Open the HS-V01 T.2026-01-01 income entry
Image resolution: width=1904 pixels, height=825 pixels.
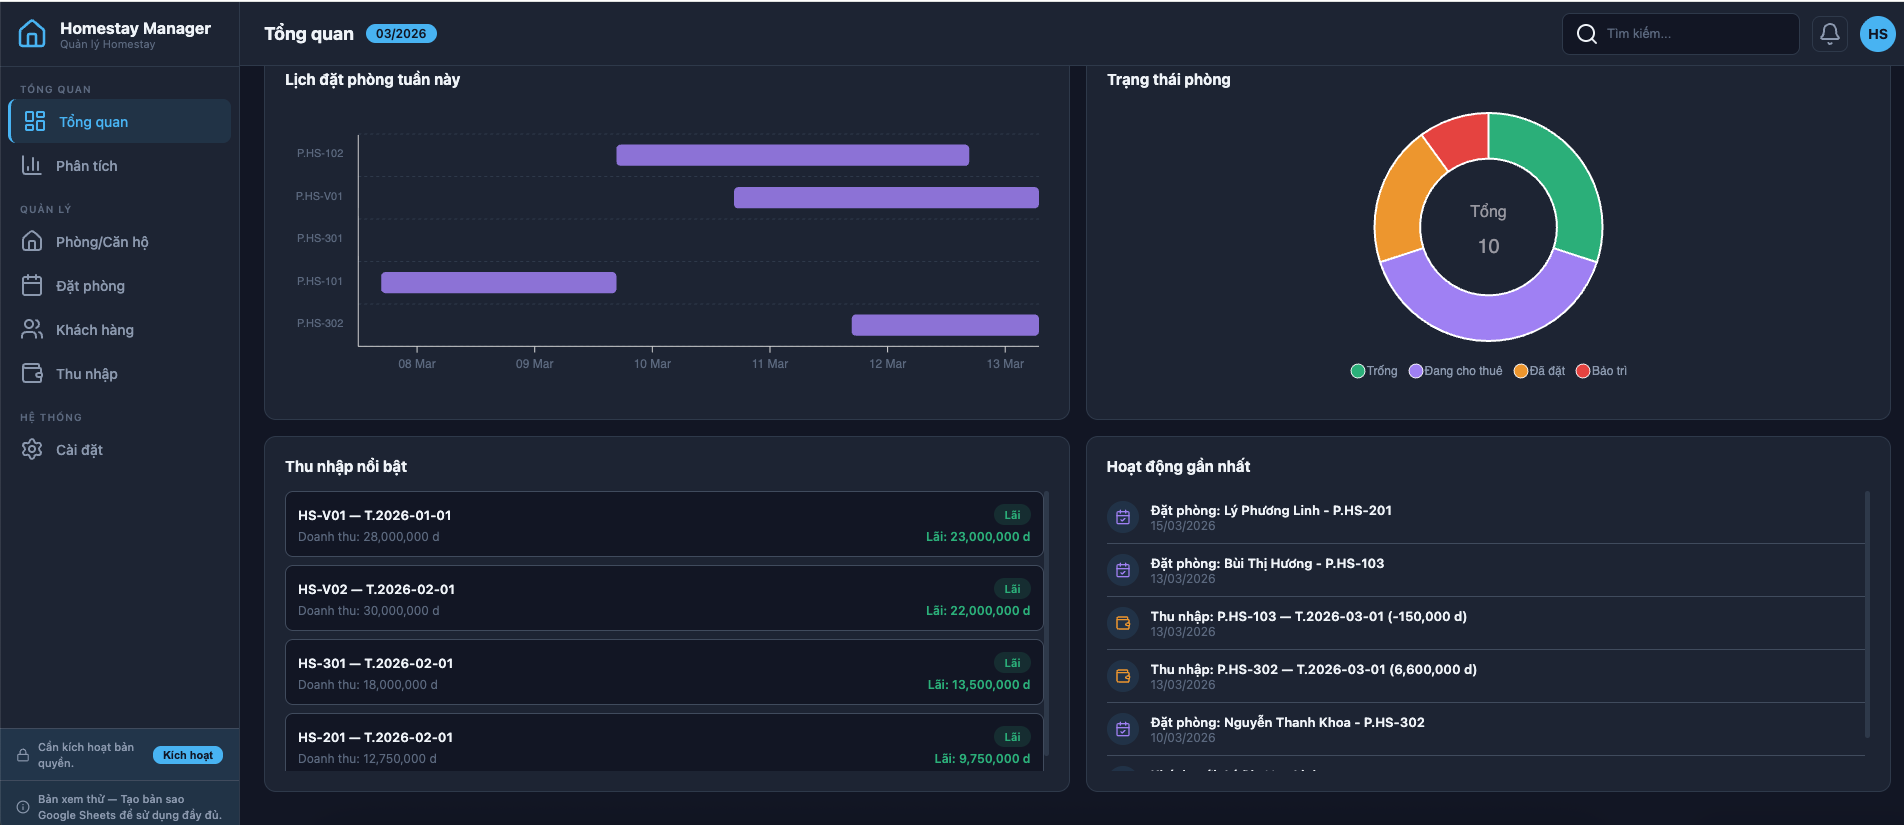(663, 525)
